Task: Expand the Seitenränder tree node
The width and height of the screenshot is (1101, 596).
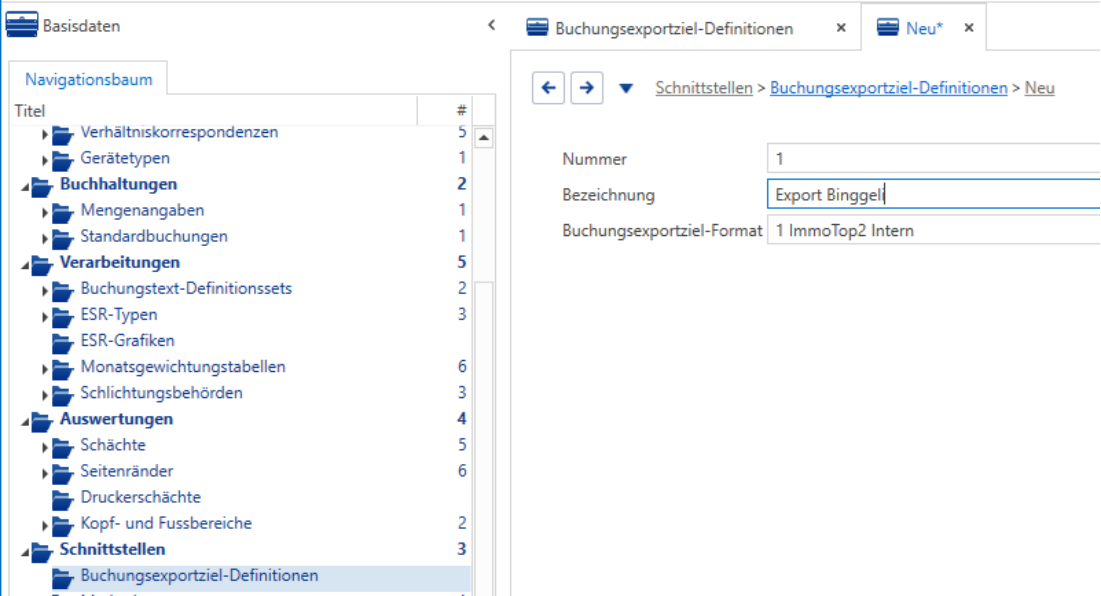Action: pyautogui.click(x=44, y=472)
